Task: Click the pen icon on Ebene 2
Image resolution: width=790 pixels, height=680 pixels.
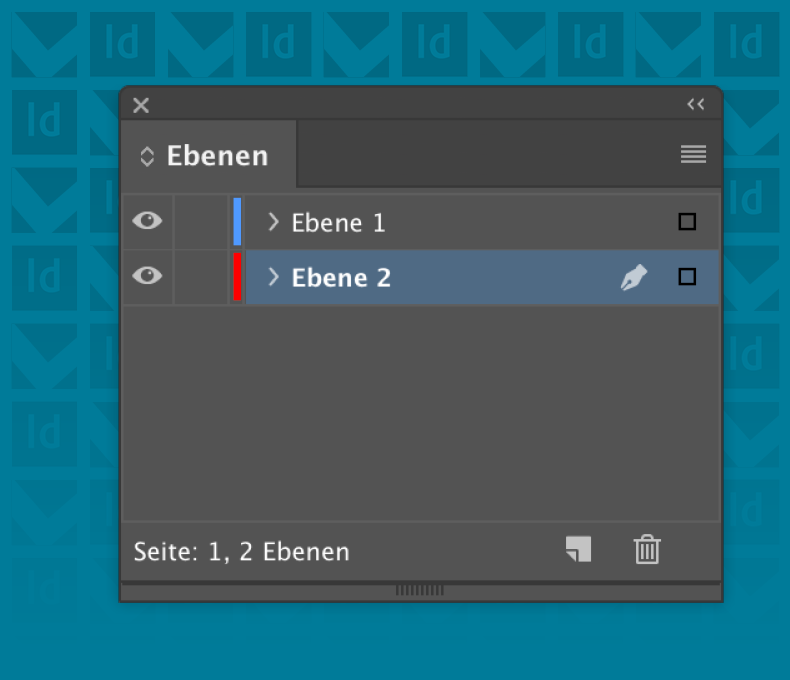Action: point(633,277)
